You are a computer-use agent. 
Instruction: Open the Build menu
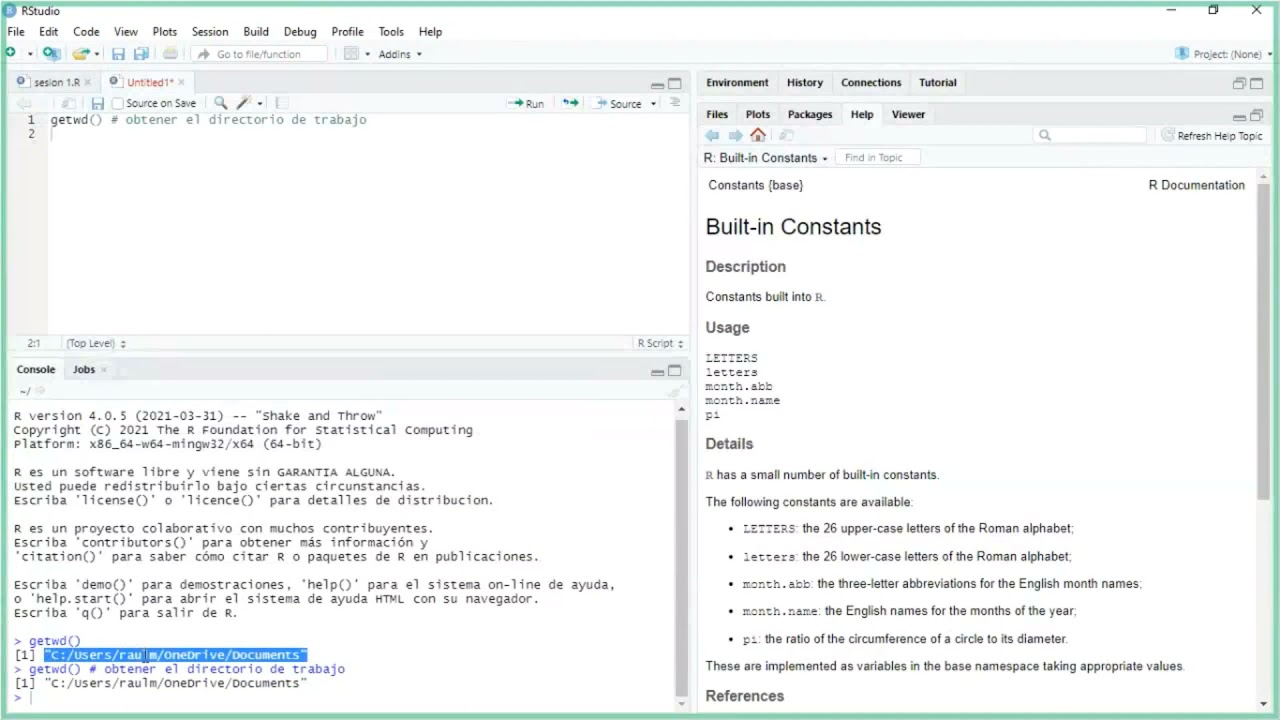click(256, 32)
